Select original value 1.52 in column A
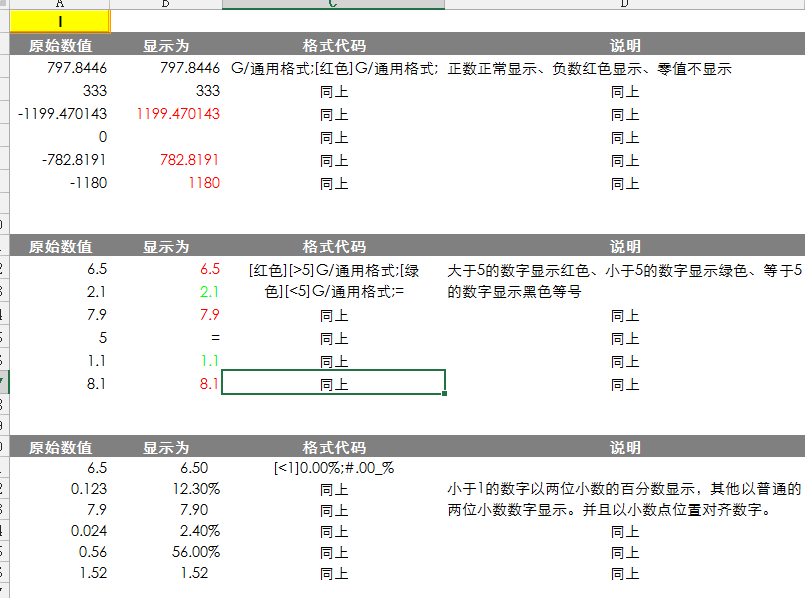 tap(93, 573)
